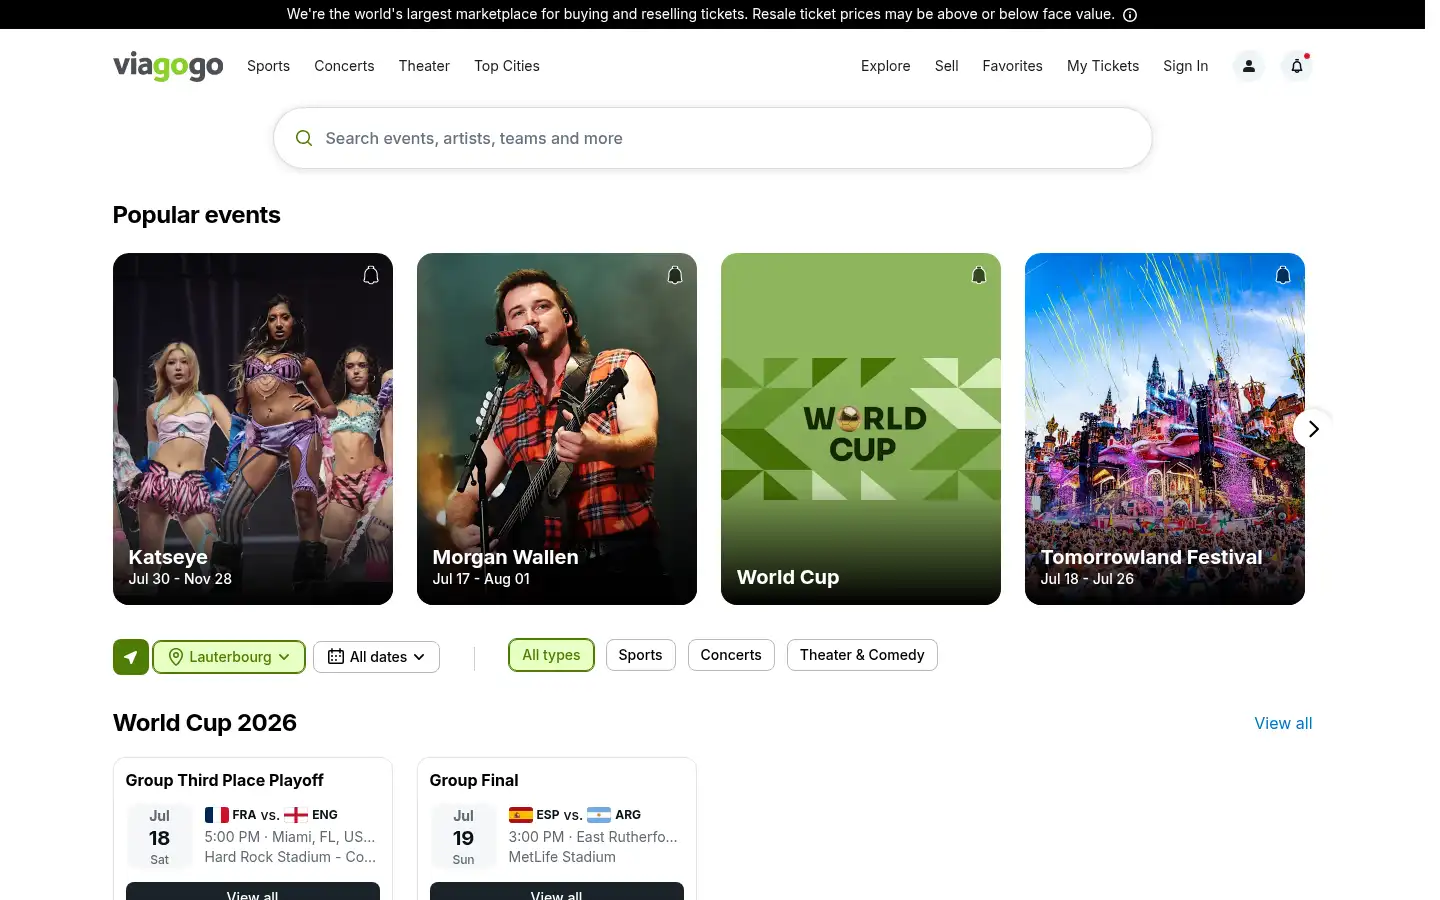The image size is (1440, 900).
Task: Select the All types filter
Action: tap(551, 655)
